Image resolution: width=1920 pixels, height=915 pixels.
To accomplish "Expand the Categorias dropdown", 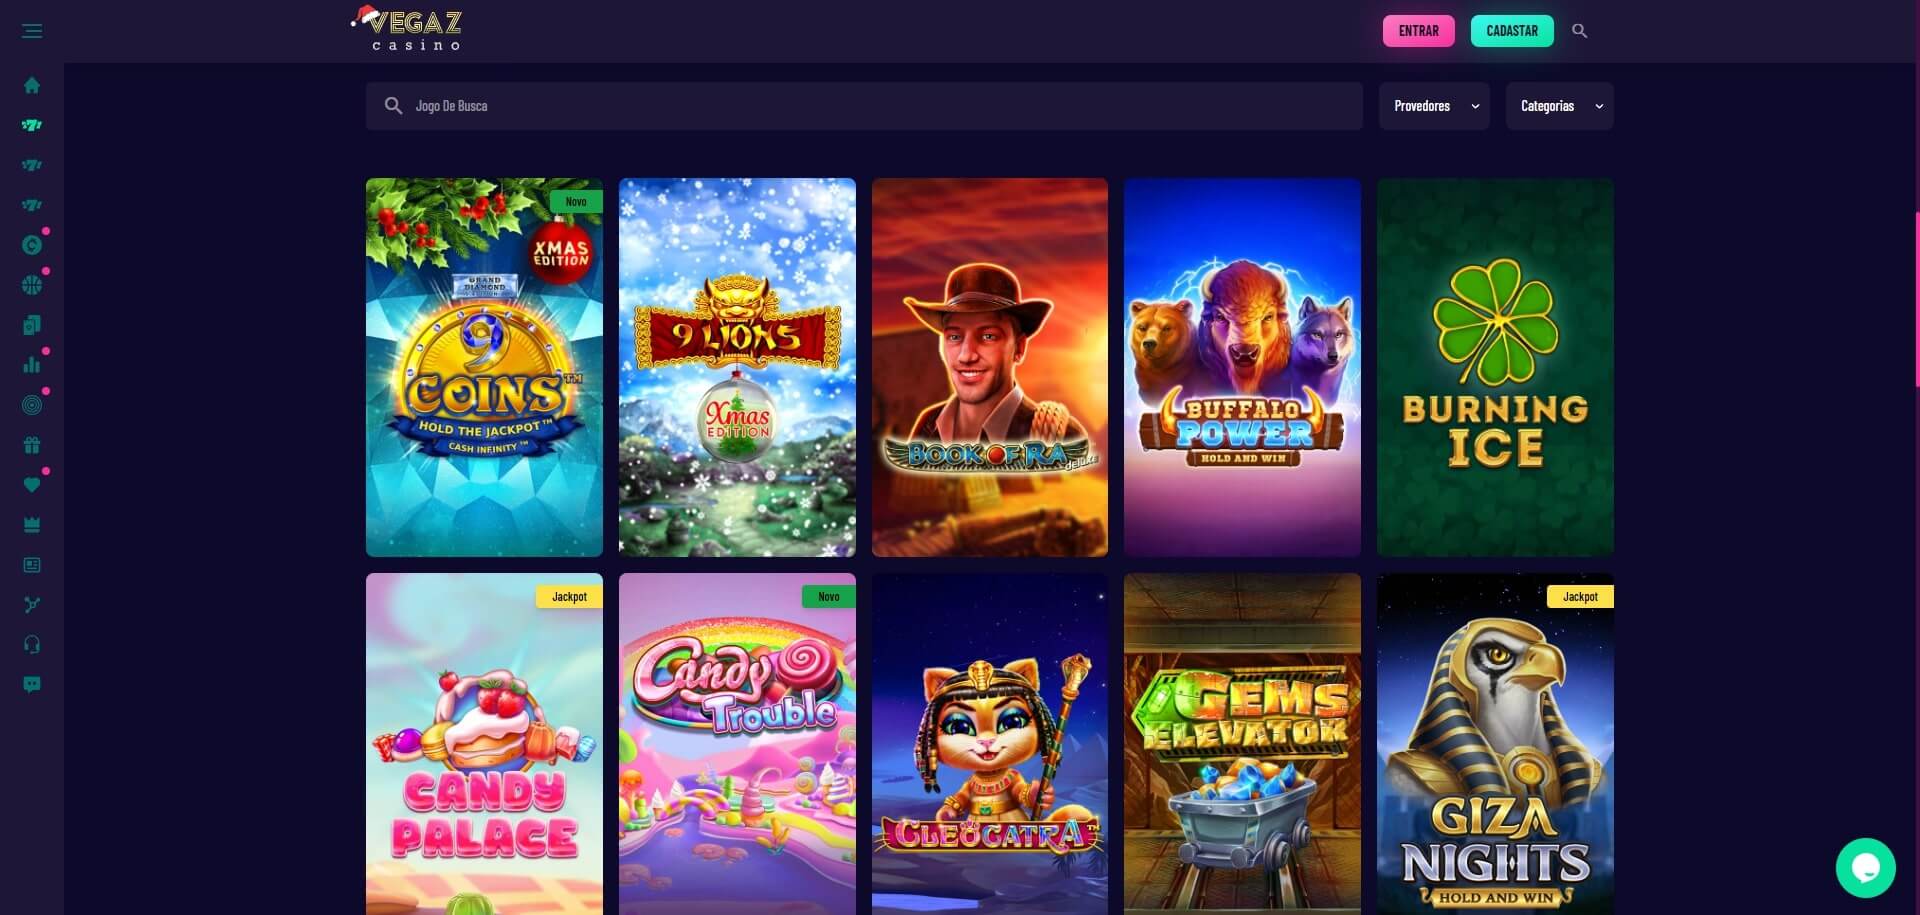I will [1559, 106].
